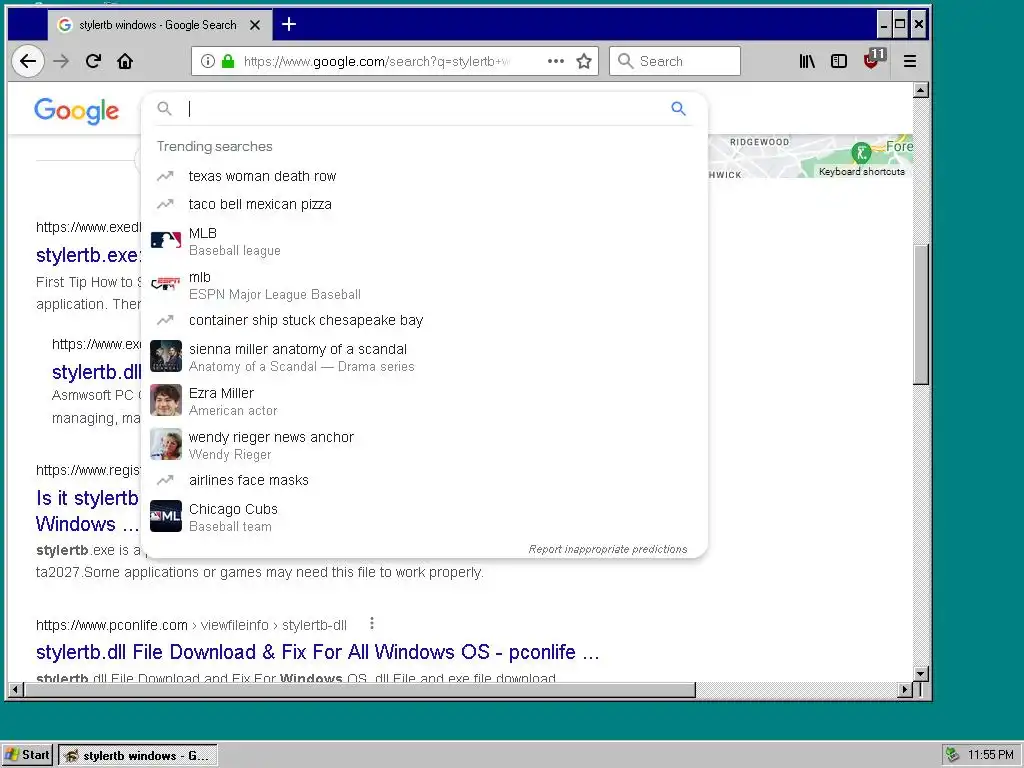Select Chicago Cubs Baseball team suggestion

(424, 517)
